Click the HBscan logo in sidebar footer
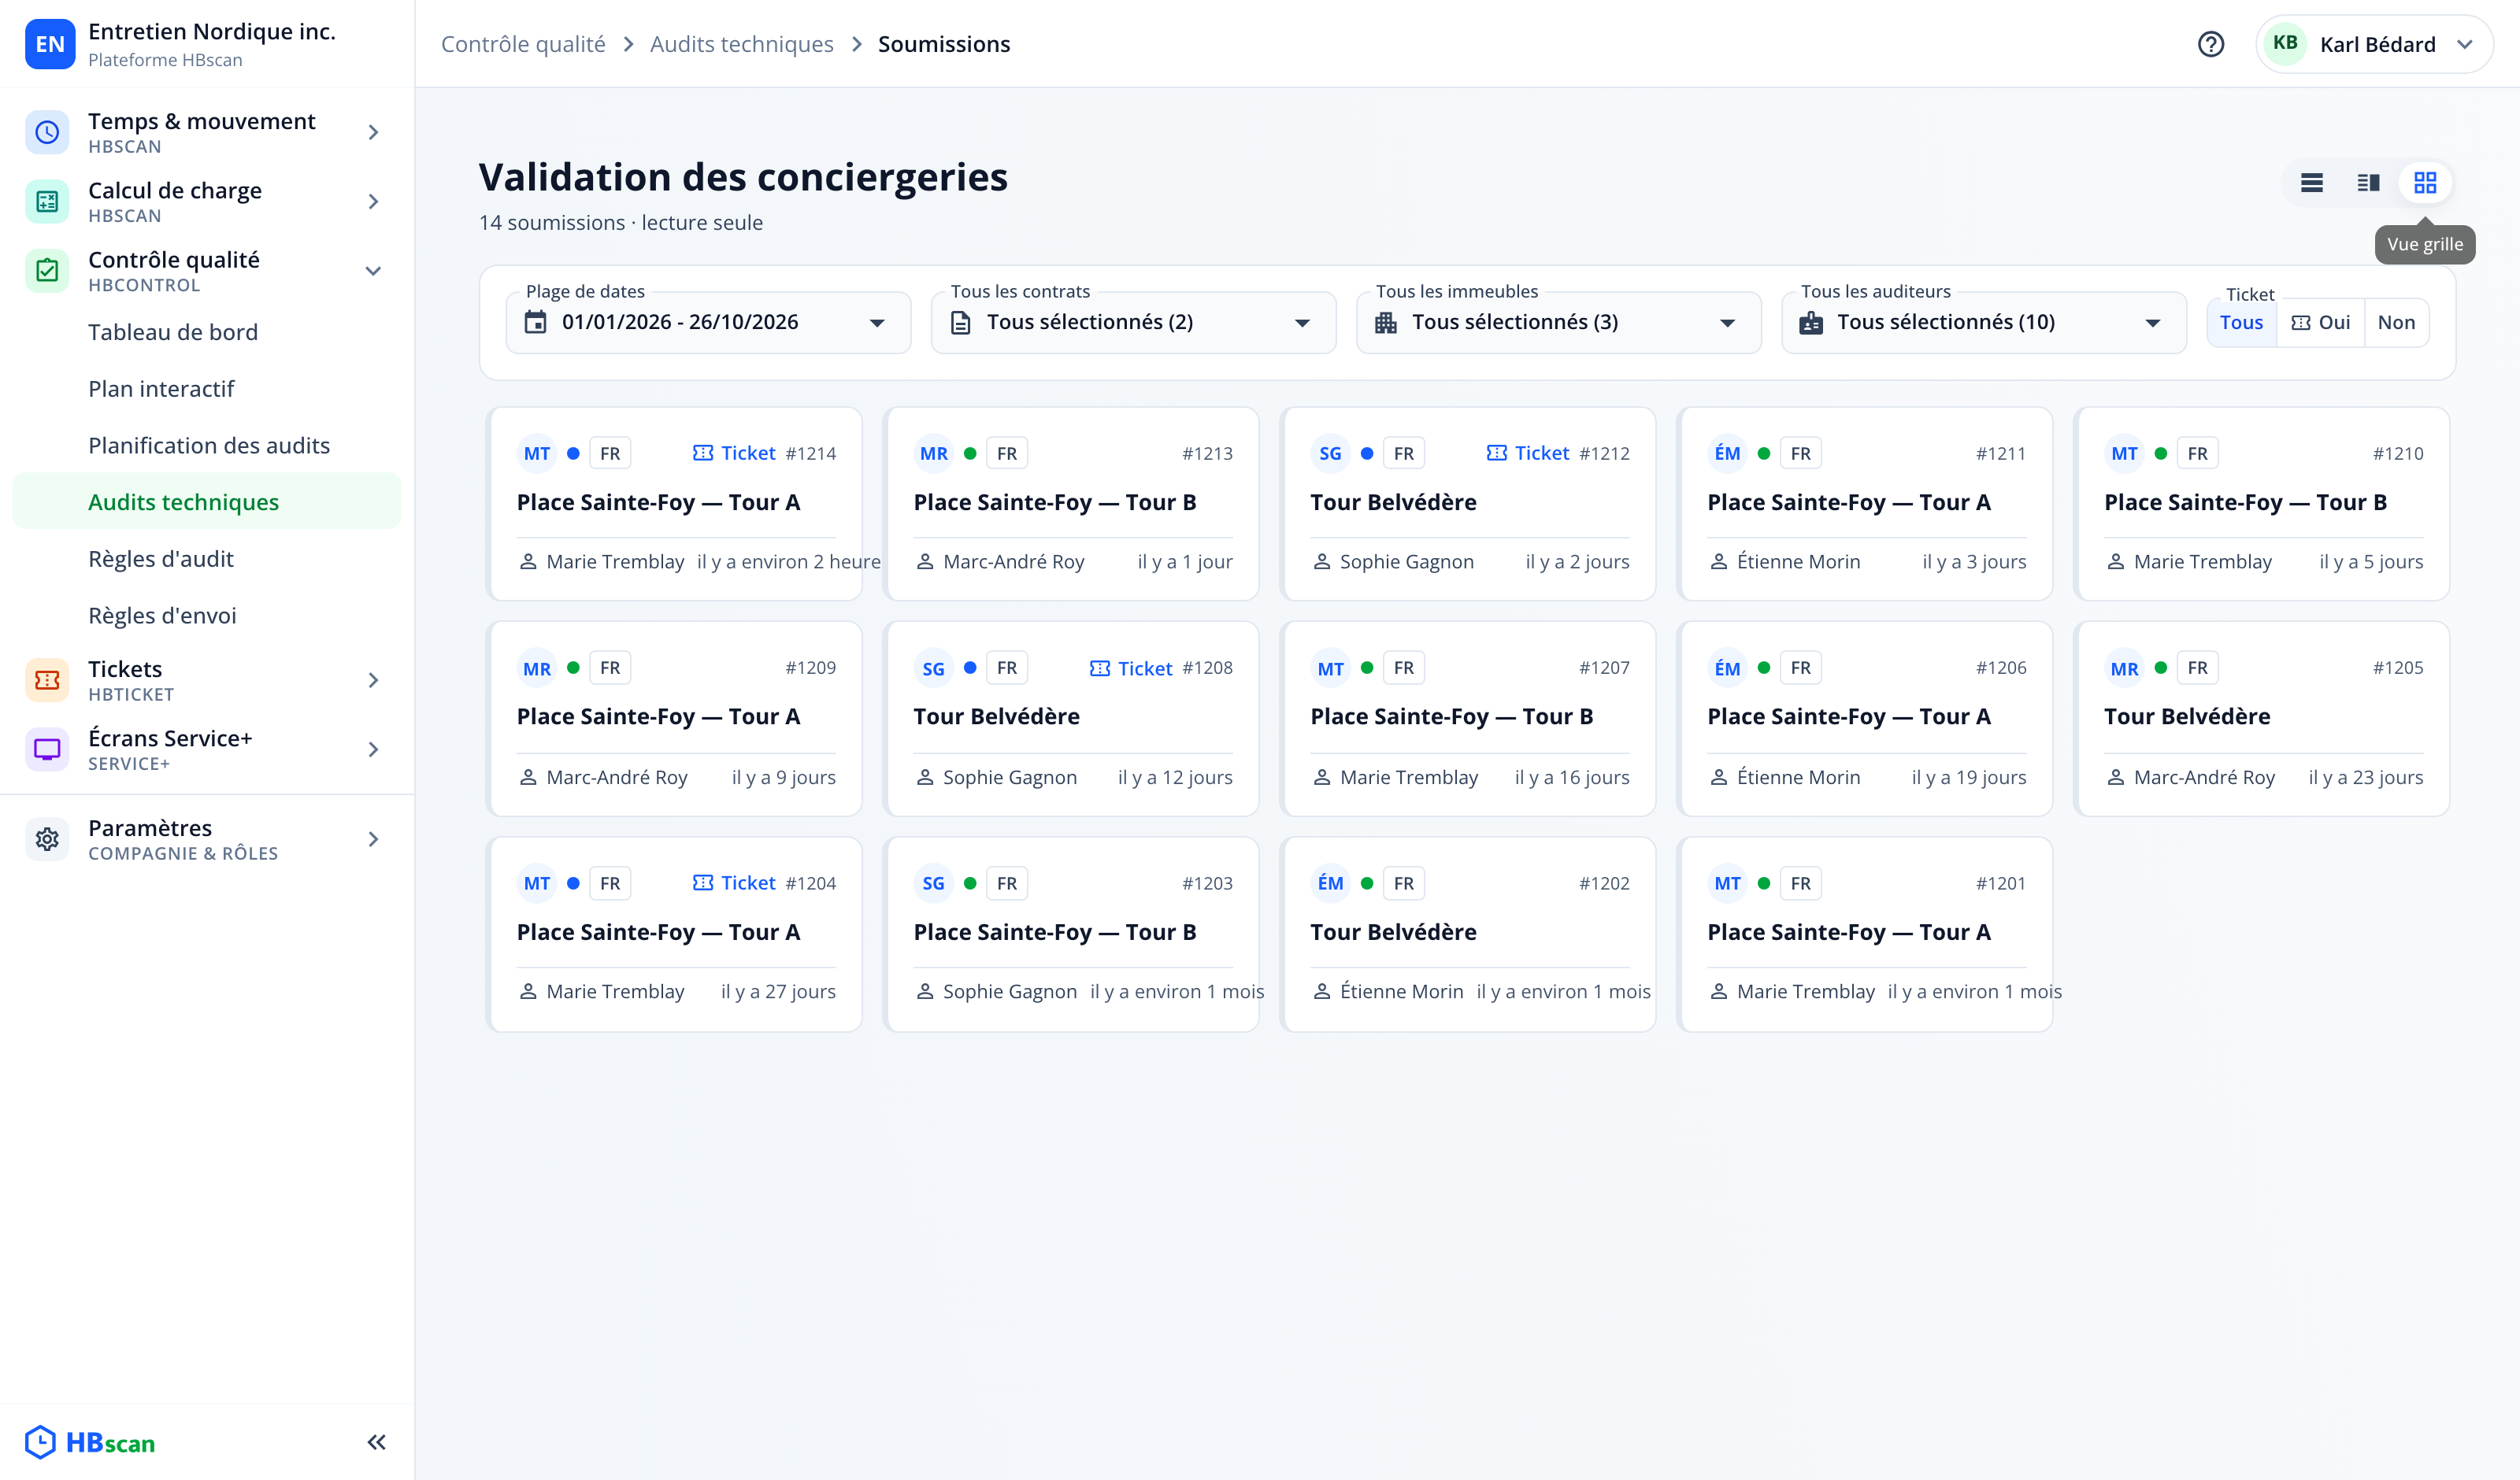2520x1480 pixels. pyautogui.click(x=90, y=1442)
